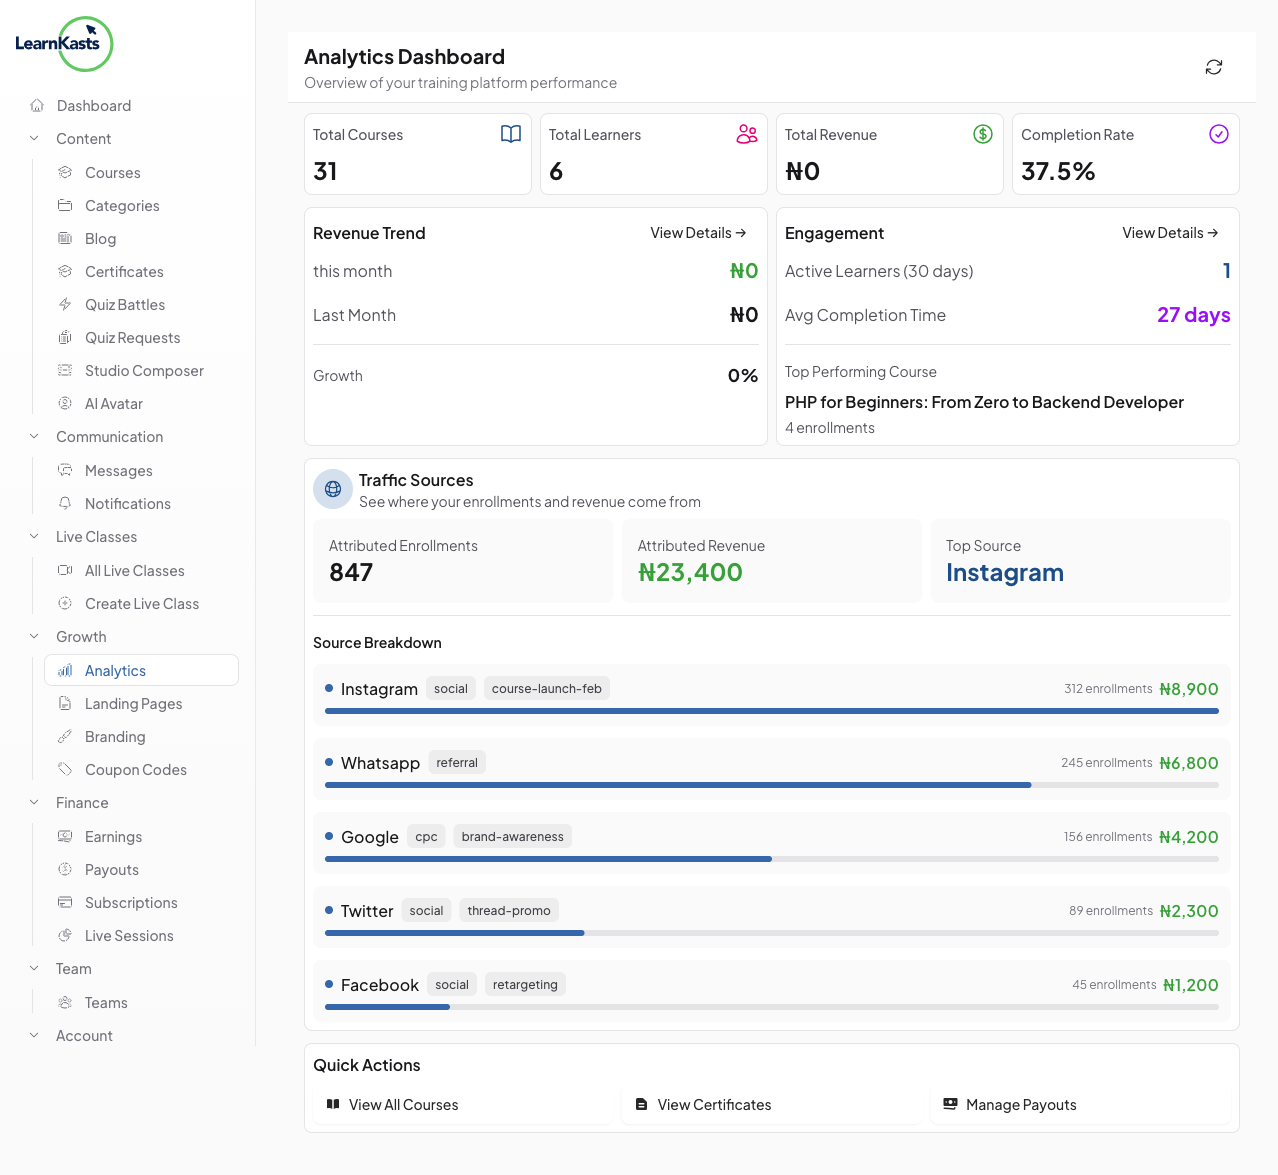The image size is (1278, 1175).
Task: Collapse the Growth section chevron
Action: [35, 637]
